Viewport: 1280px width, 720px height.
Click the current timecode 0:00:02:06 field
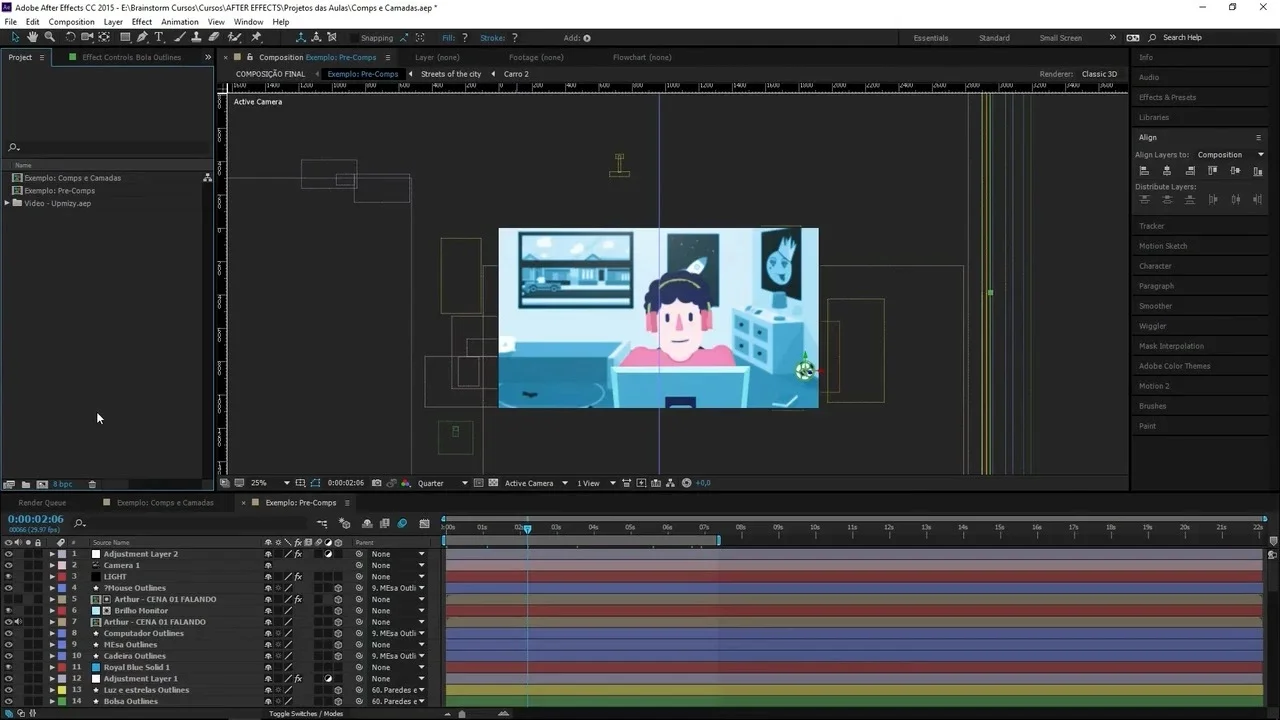(x=36, y=519)
